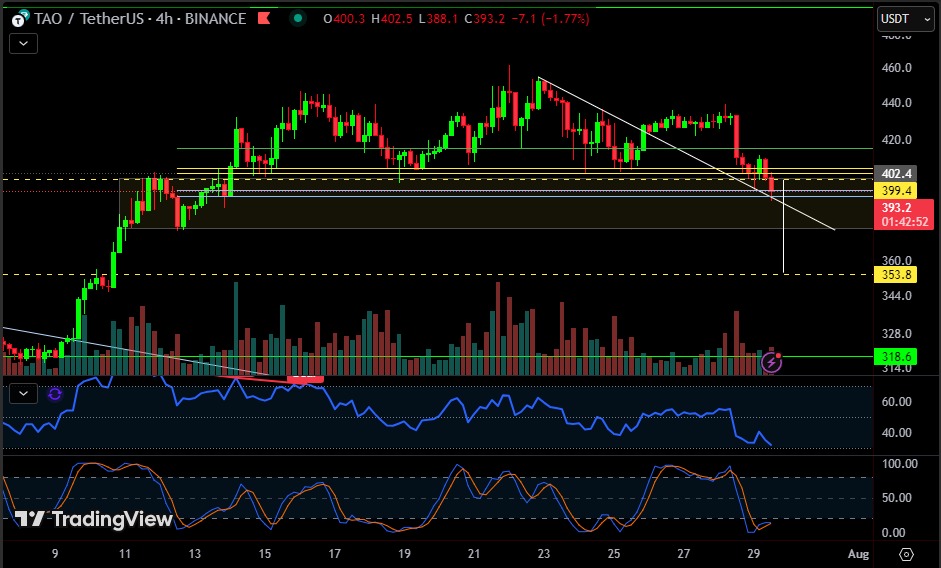Click the stochastic 0.00 scale label
941x568 pixels.
894,533
